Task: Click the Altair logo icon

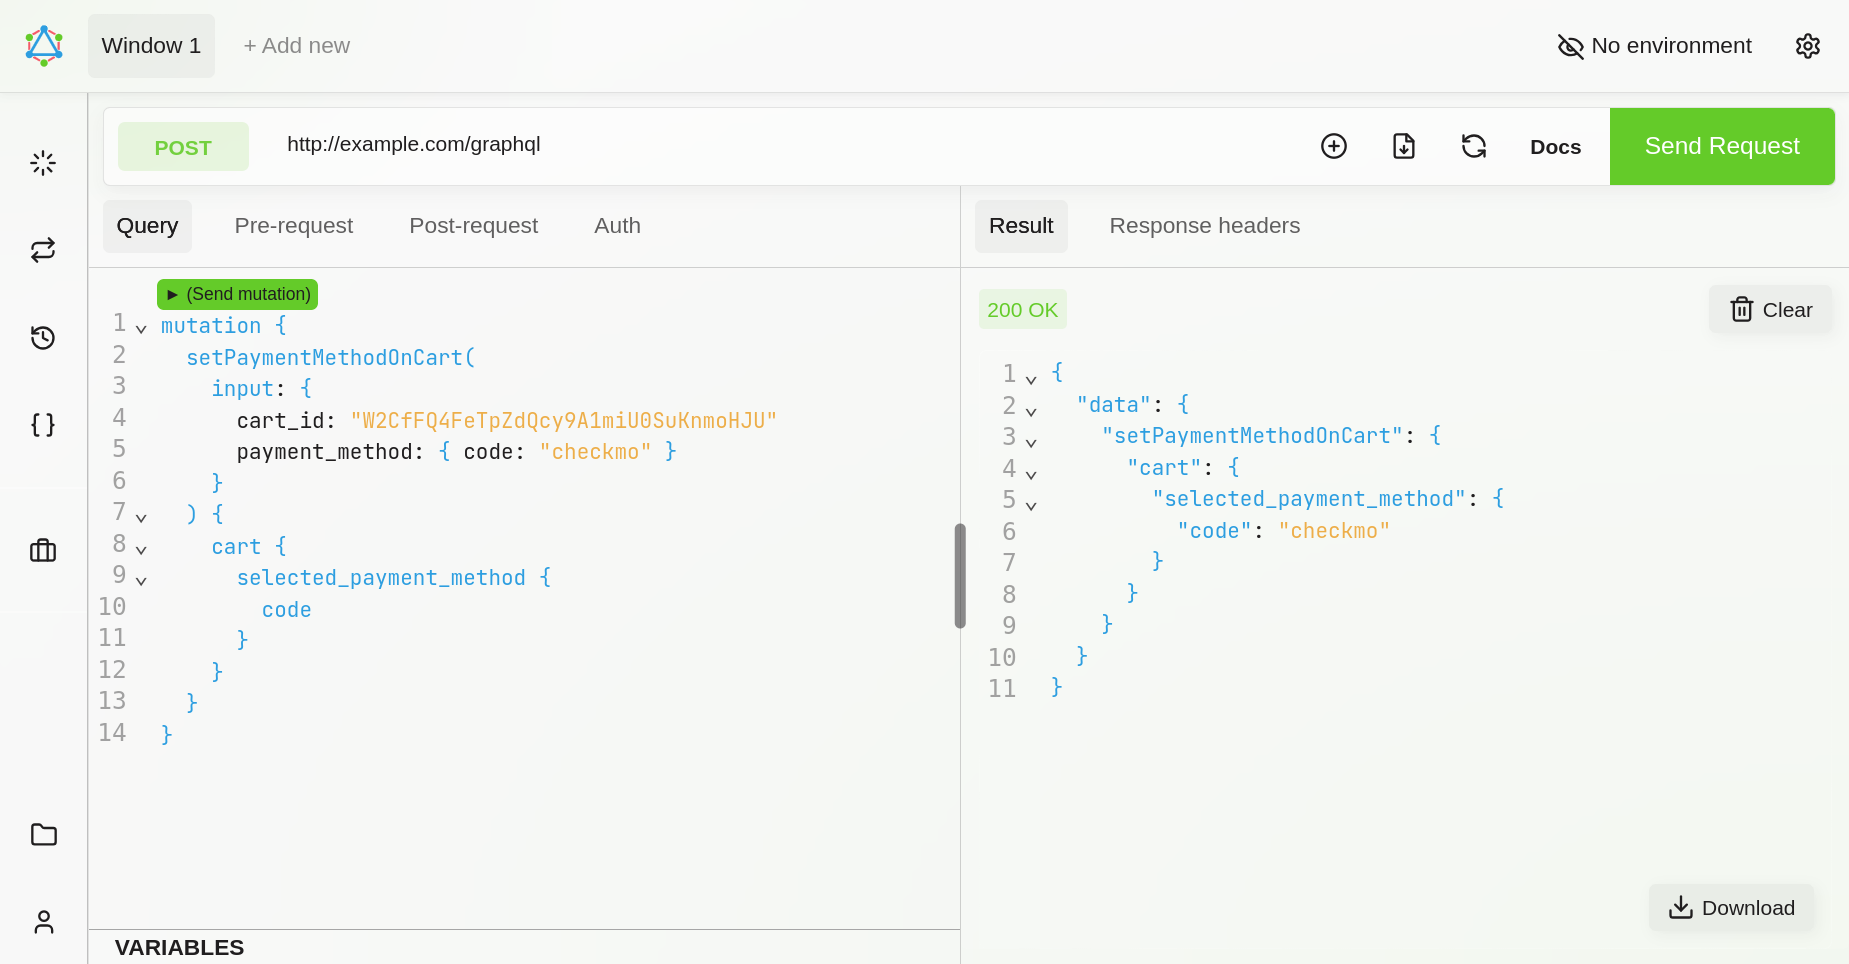Action: pos(44,46)
